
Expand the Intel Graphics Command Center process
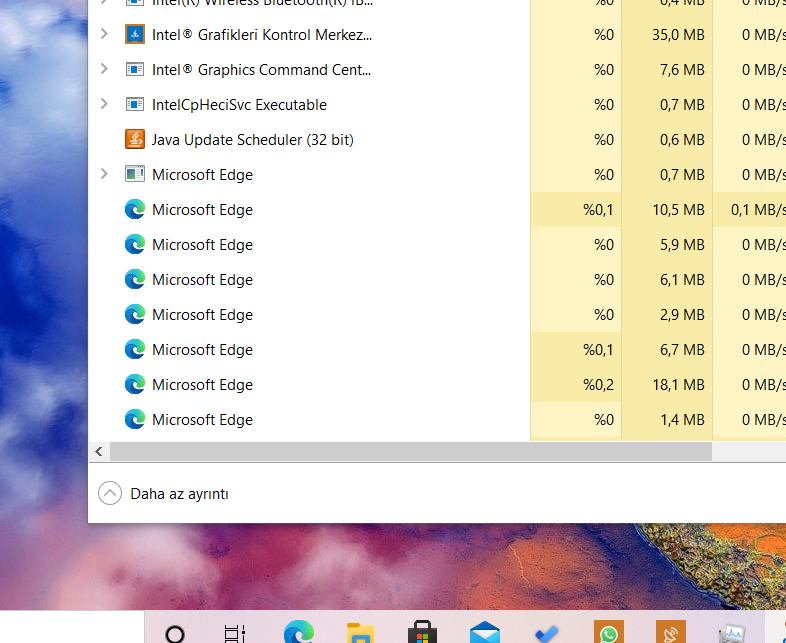click(x=104, y=70)
